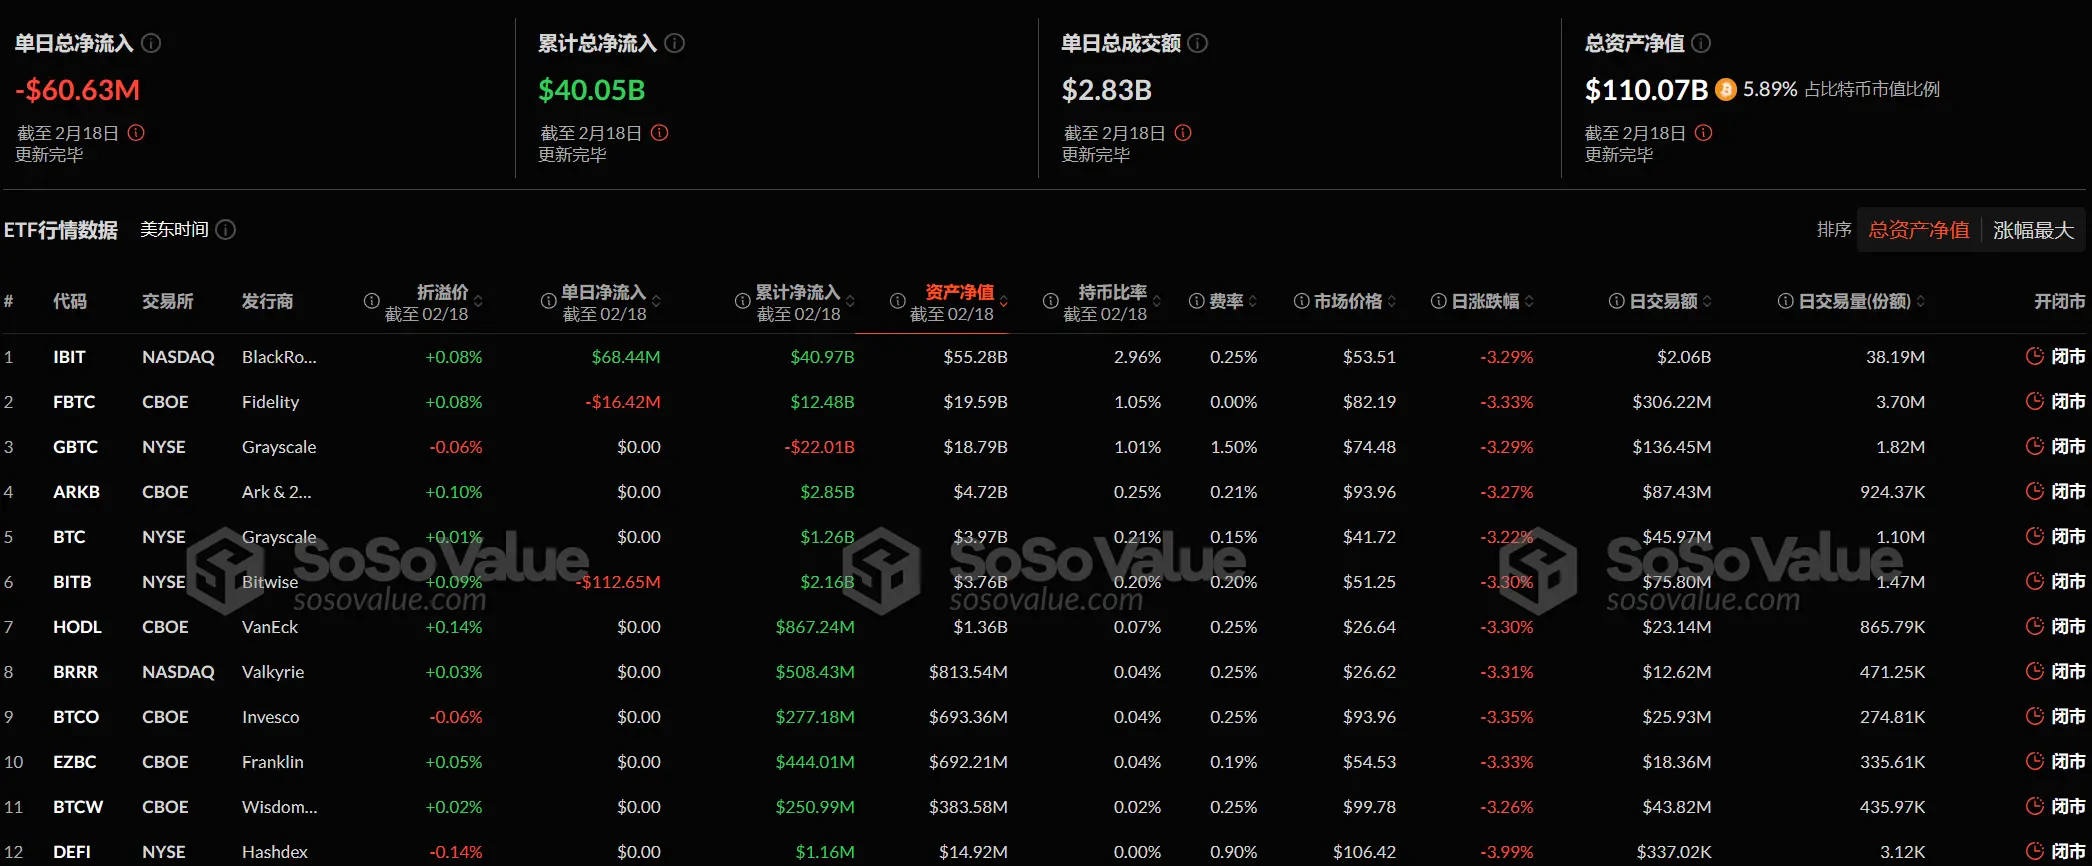This screenshot has width=2092, height=866.
Task: Click market-closed clock icon in IBIT row
Action: (x=2035, y=356)
